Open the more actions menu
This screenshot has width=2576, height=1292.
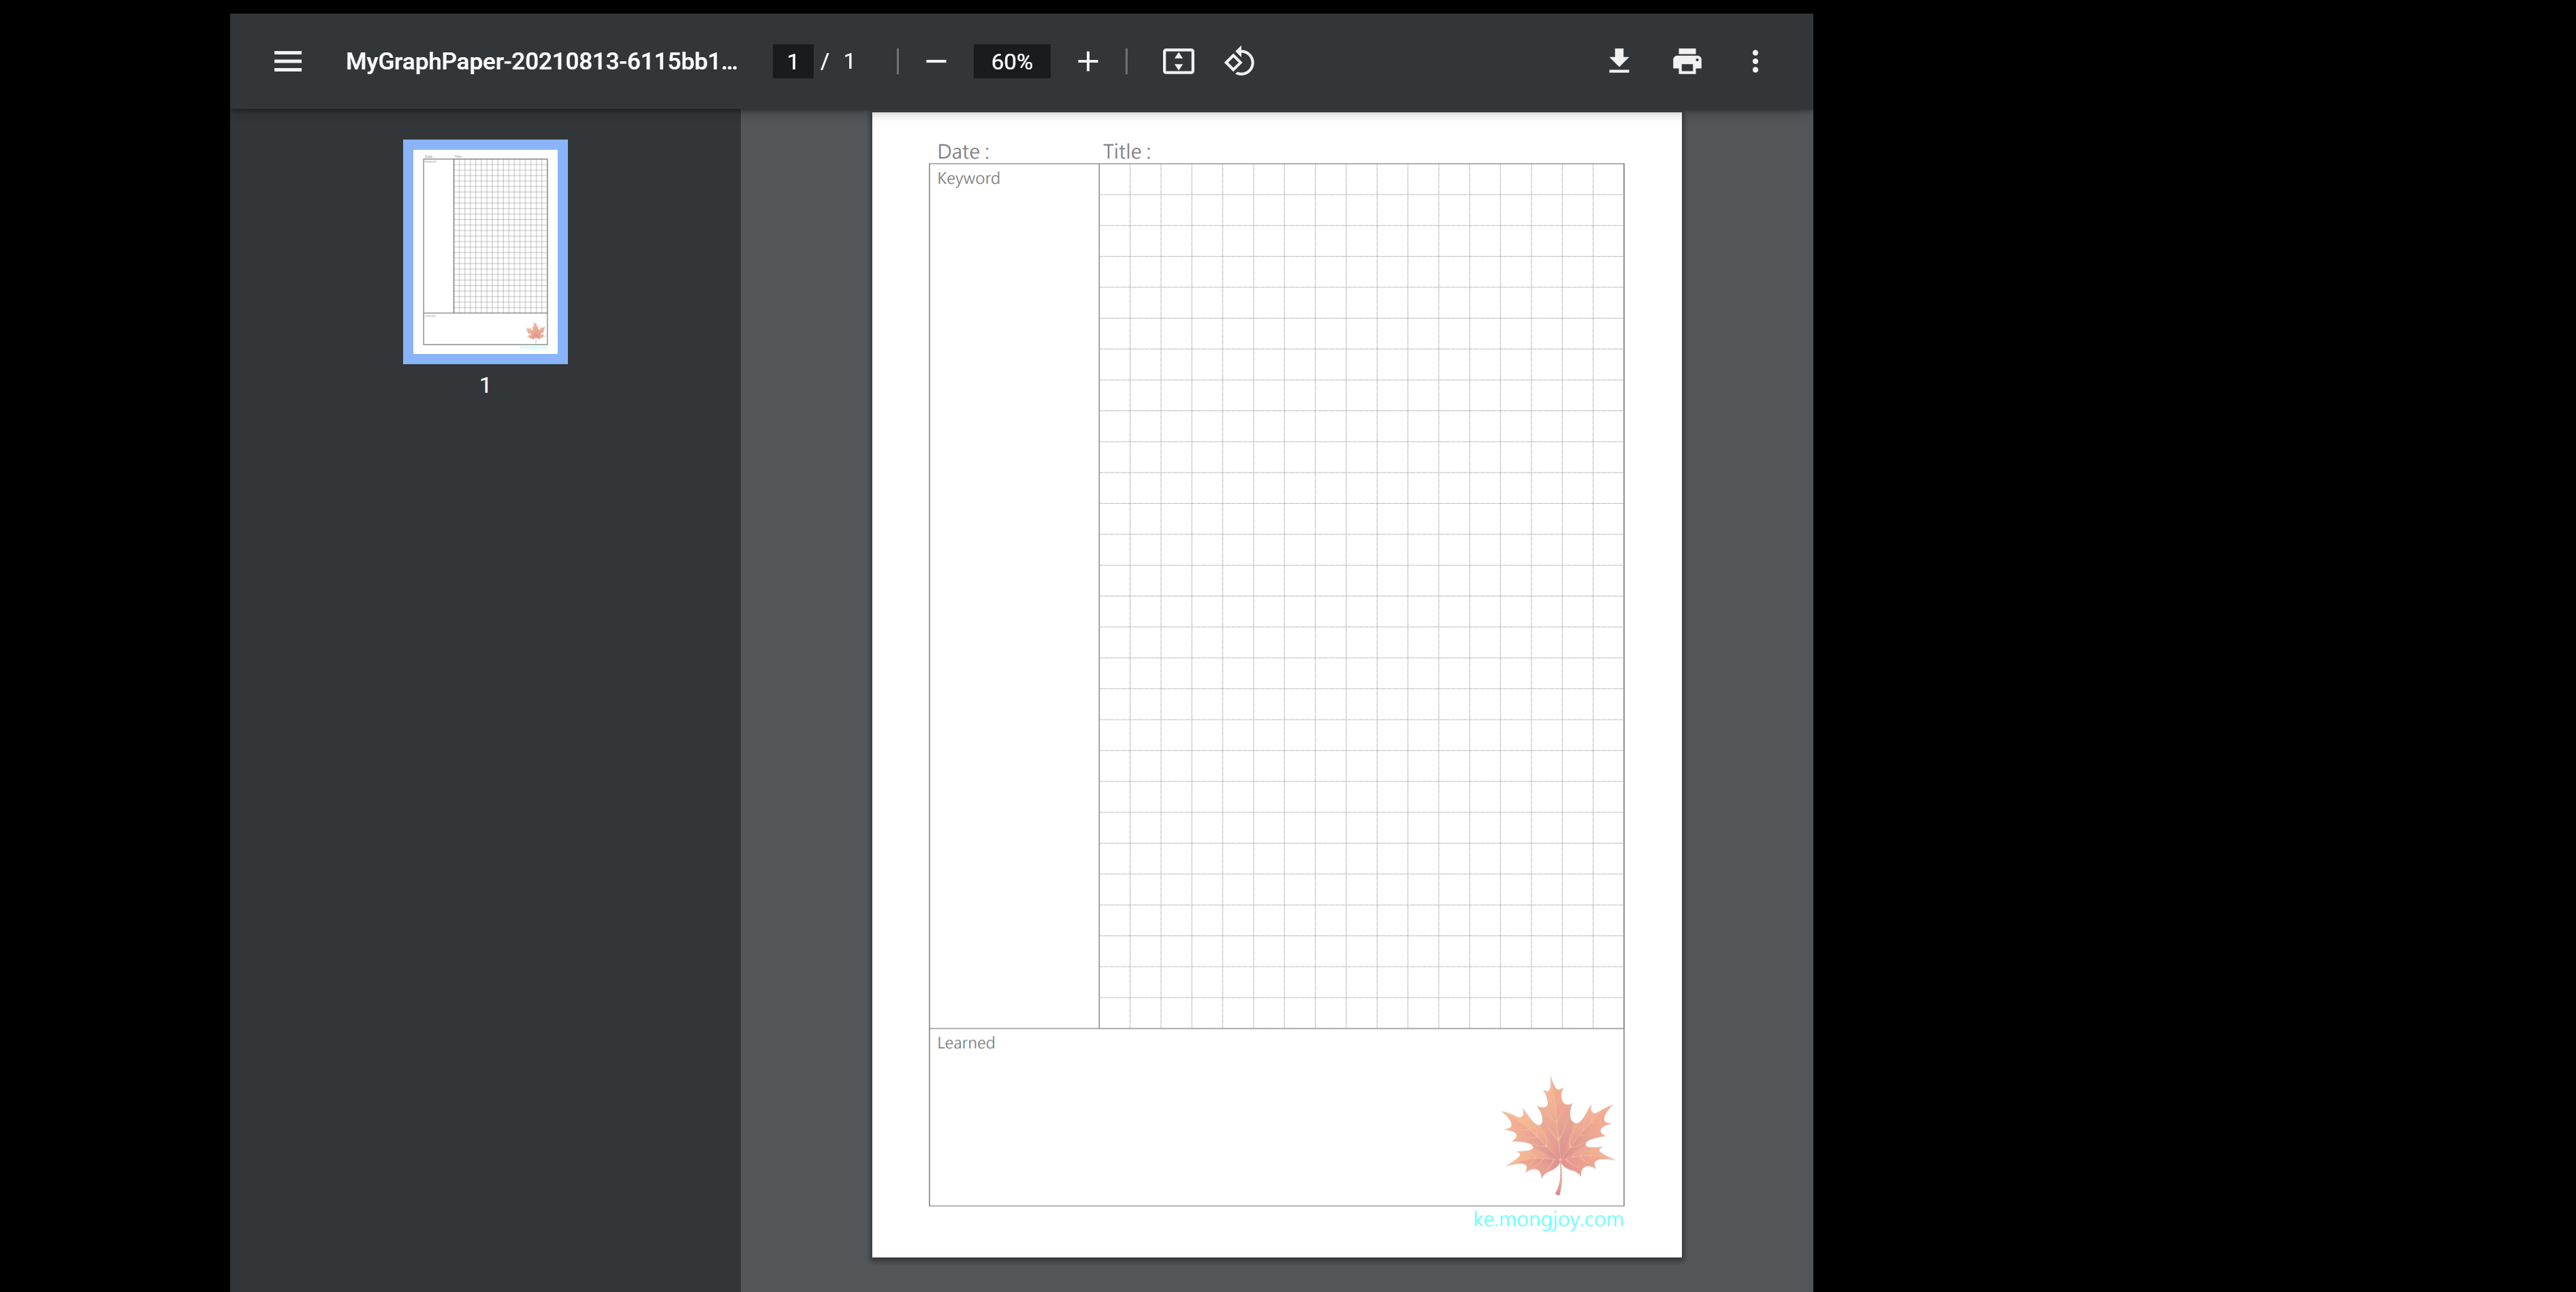pos(1755,61)
